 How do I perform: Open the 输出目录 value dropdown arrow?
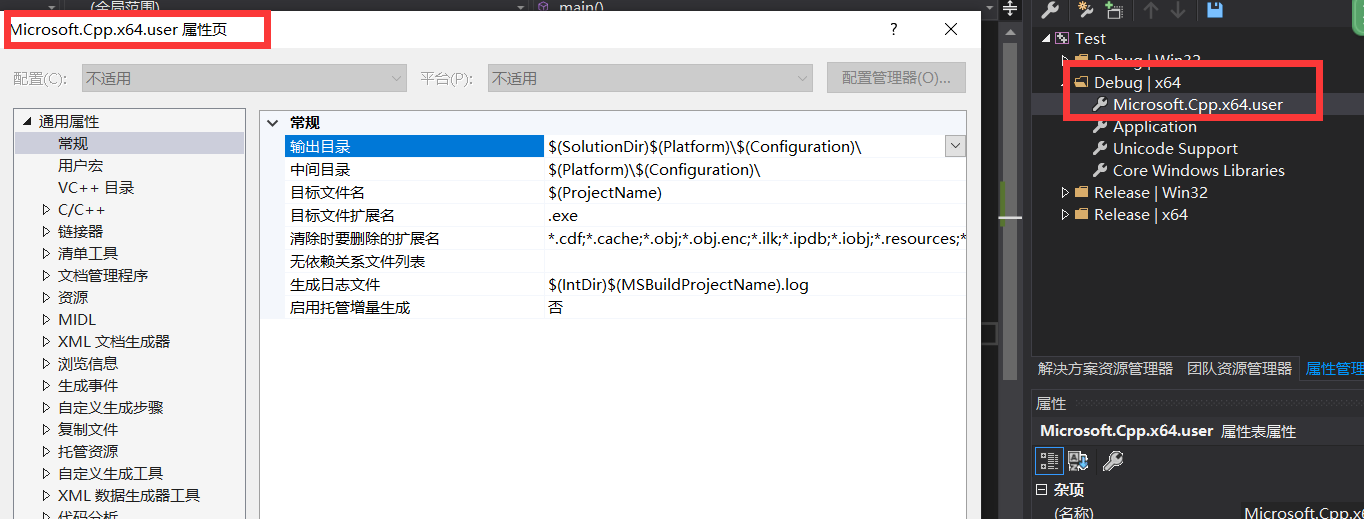955,146
